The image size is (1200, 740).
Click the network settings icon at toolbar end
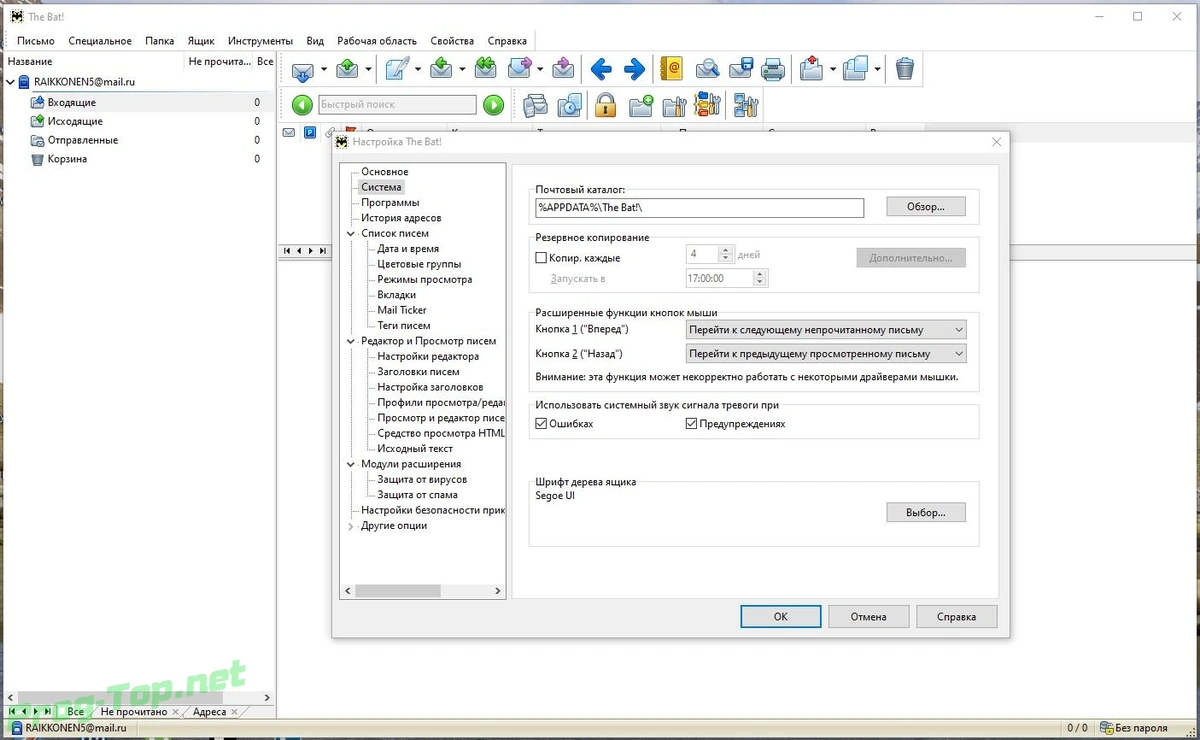pos(746,104)
